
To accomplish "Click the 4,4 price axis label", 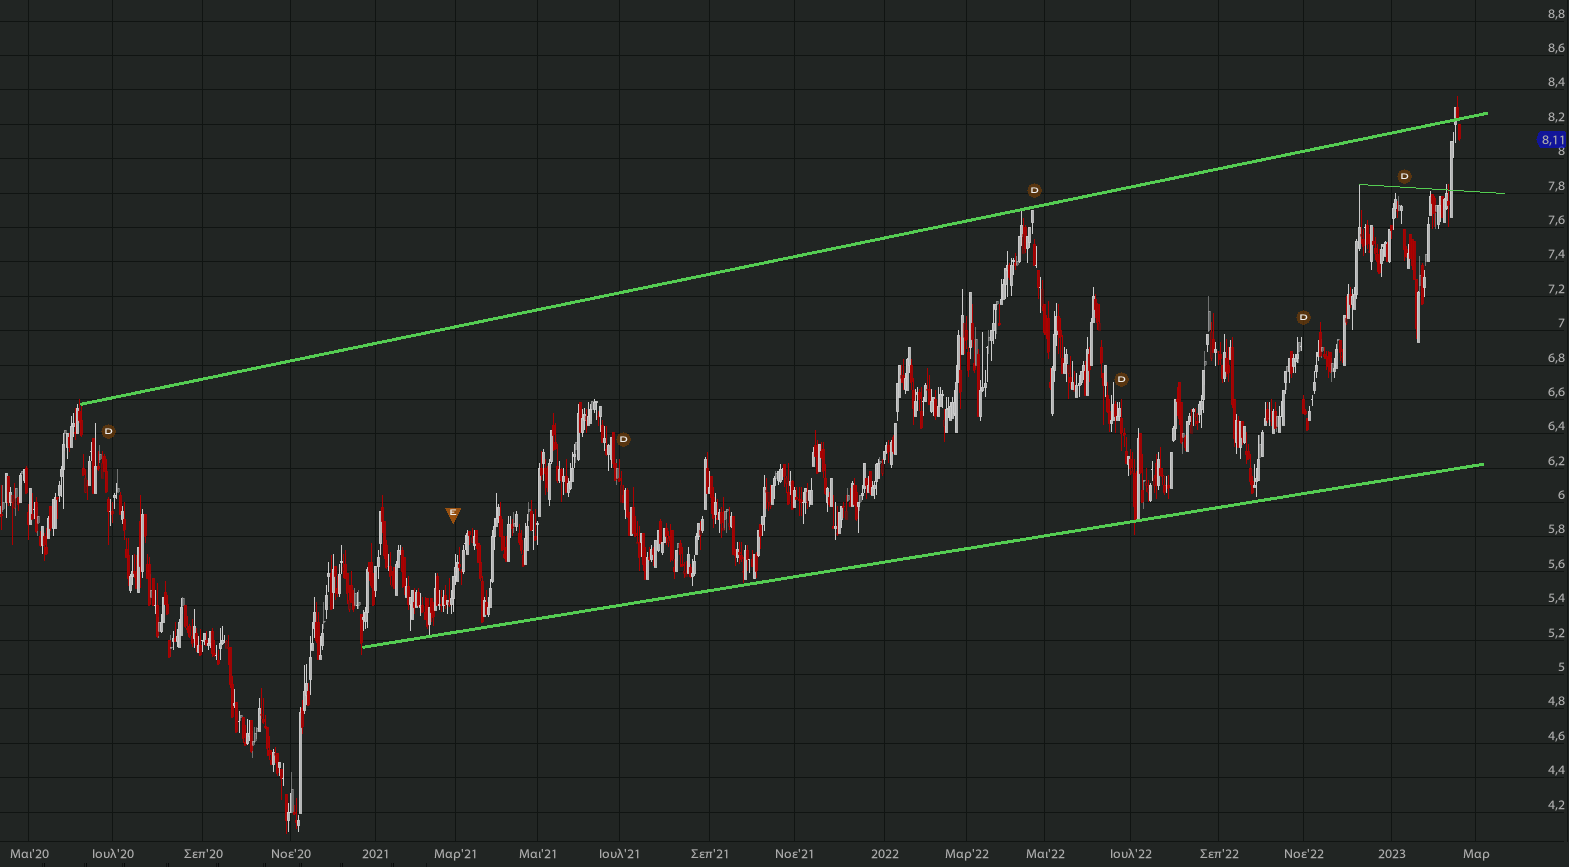I will click(x=1556, y=770).
